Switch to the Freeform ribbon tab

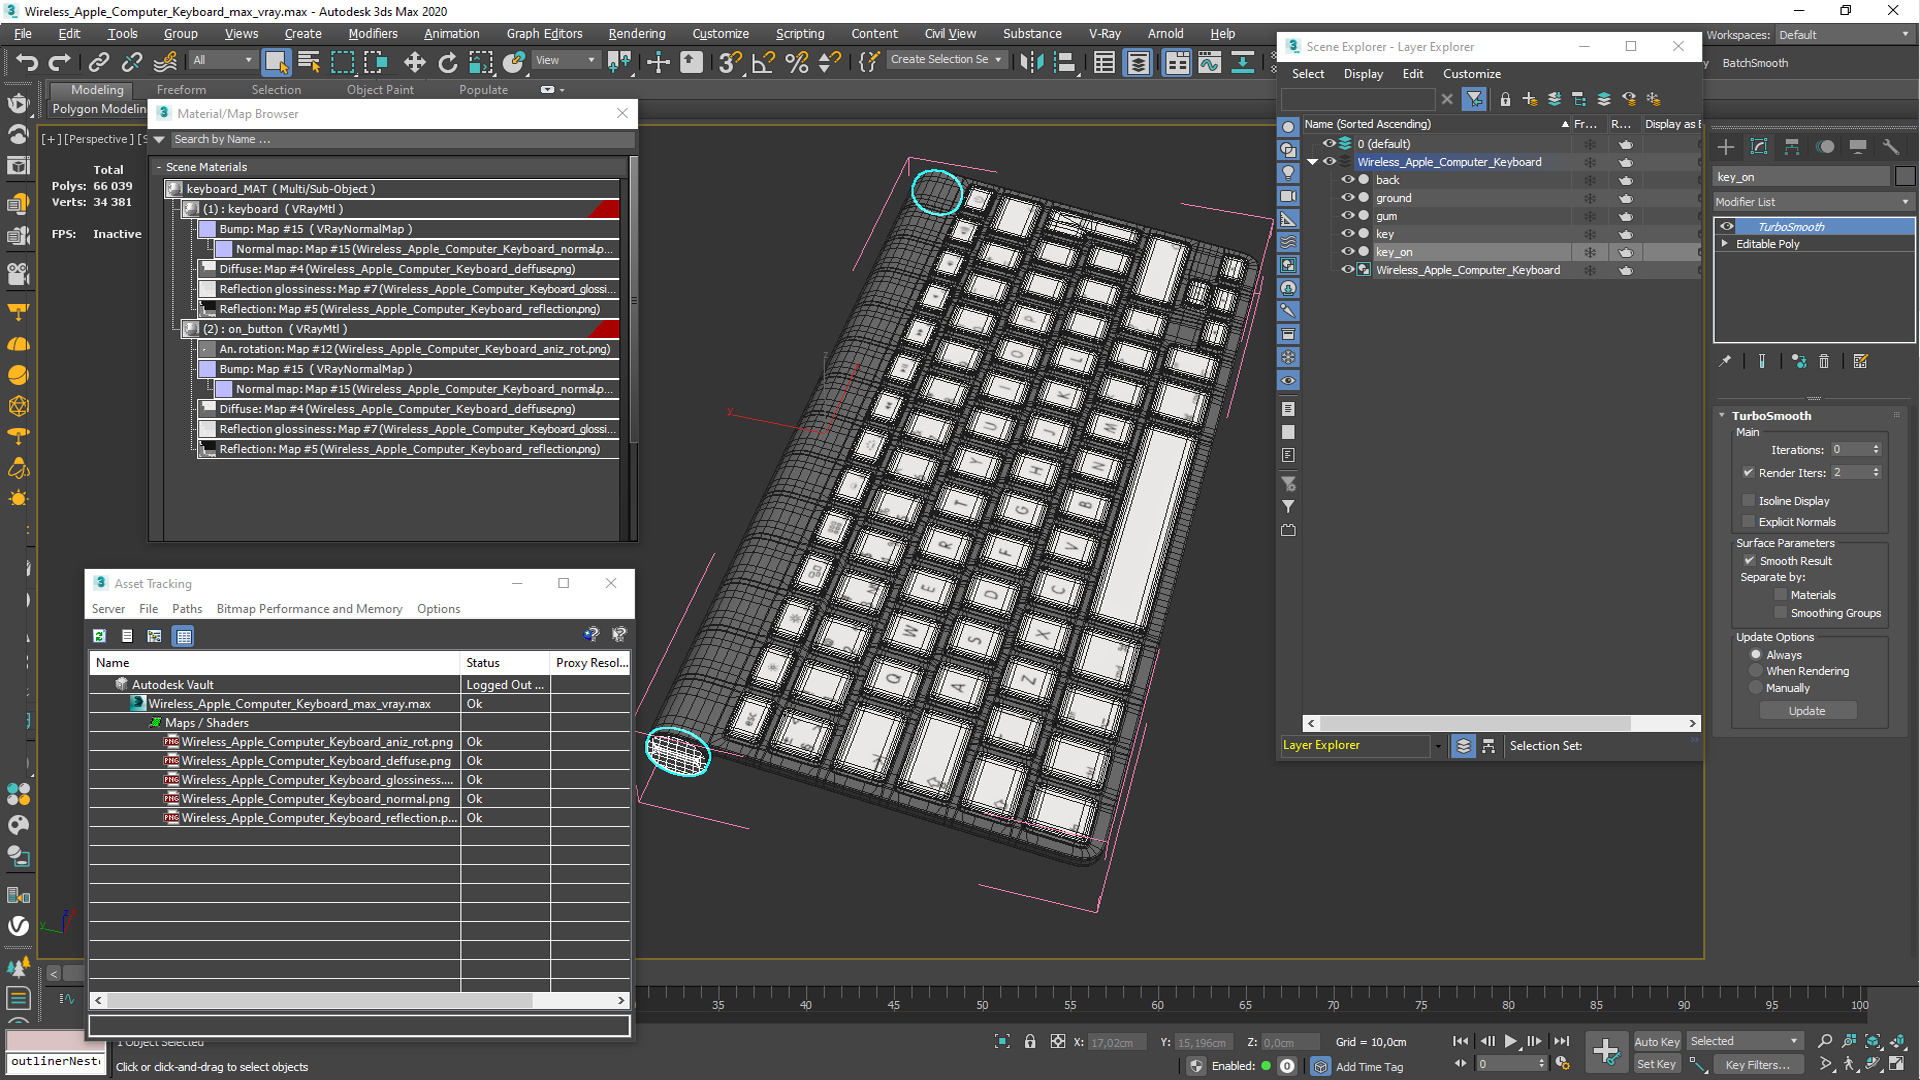pos(181,90)
